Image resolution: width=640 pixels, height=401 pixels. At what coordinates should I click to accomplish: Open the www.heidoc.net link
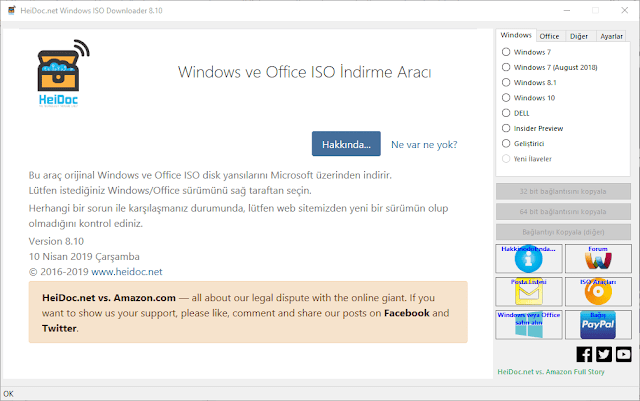[127, 272]
